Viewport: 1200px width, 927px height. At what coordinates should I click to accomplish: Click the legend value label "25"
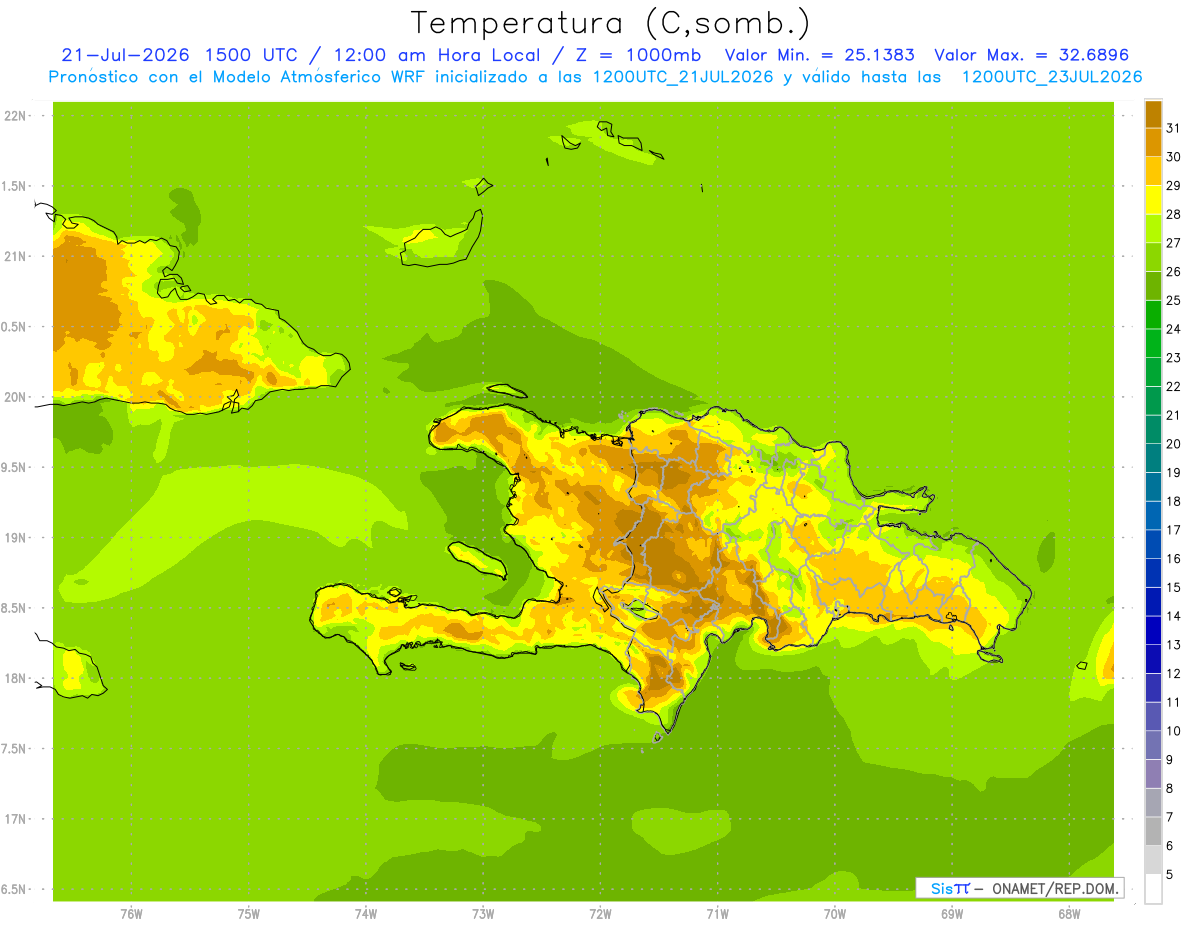click(x=1173, y=300)
